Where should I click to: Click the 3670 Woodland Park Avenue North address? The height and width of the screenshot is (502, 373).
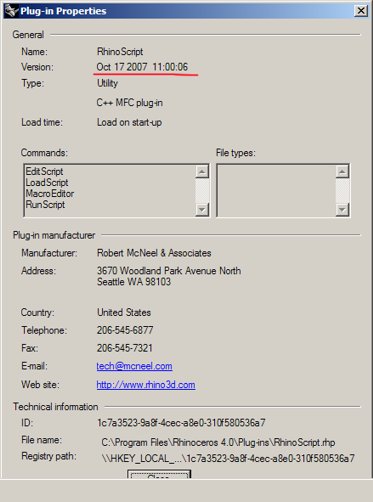[x=169, y=271]
